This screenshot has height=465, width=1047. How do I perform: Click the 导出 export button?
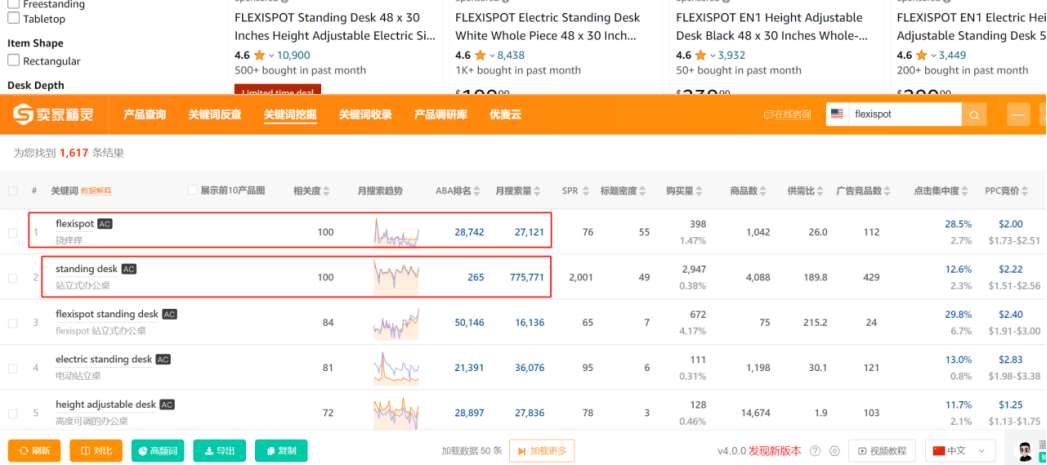[220, 450]
